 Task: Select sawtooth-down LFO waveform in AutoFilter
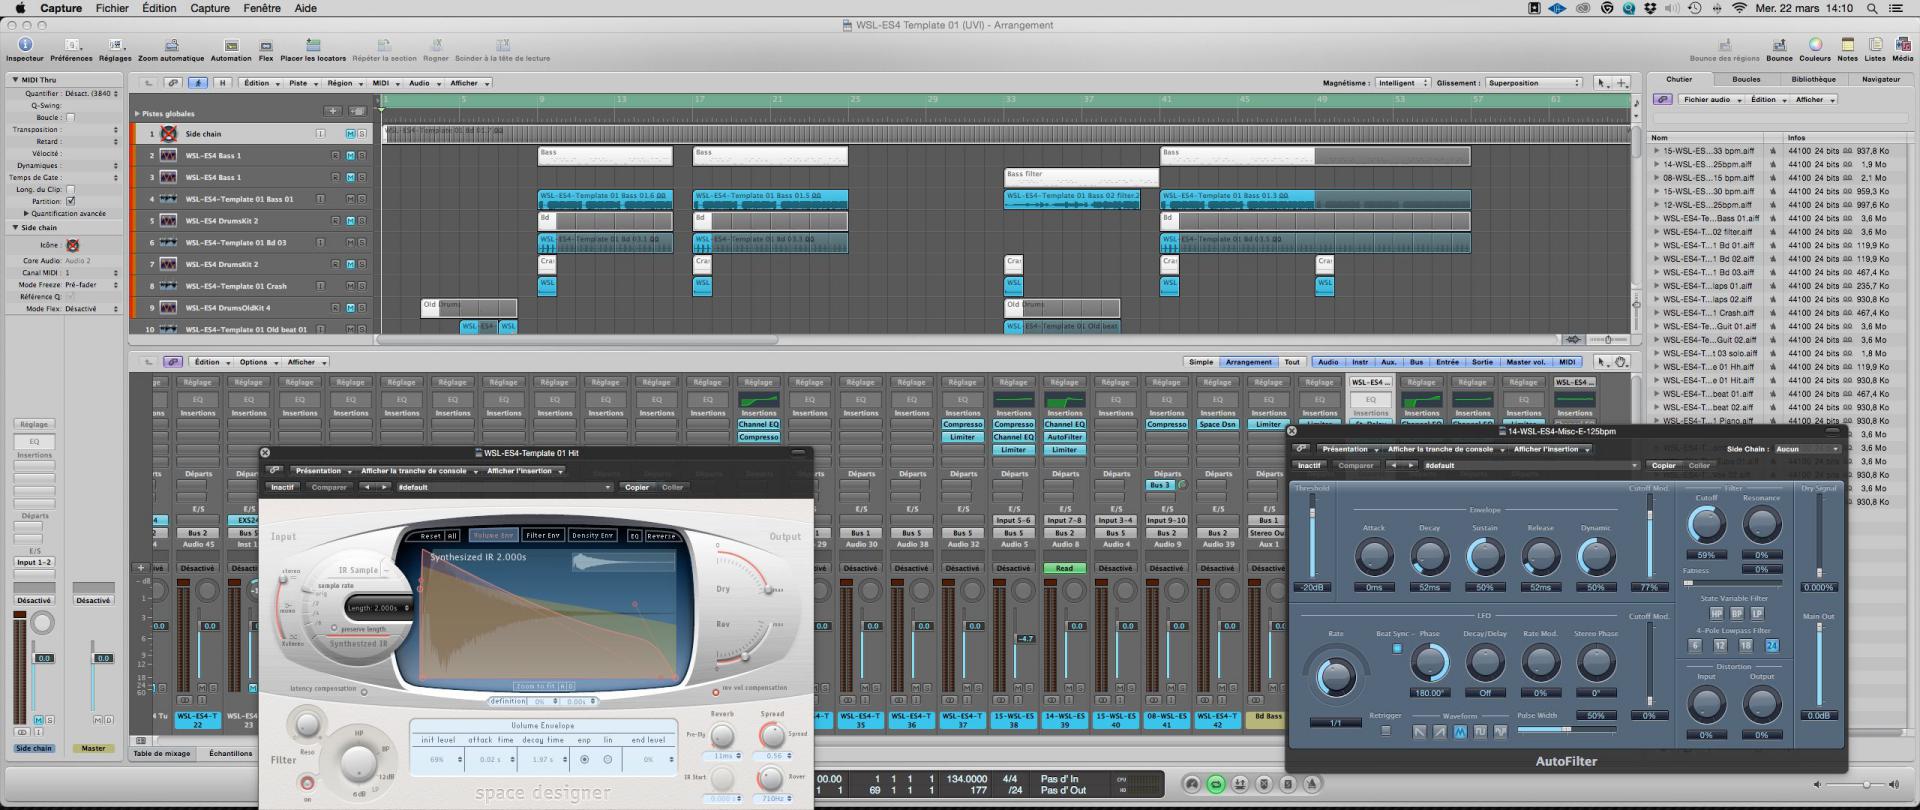point(1419,732)
